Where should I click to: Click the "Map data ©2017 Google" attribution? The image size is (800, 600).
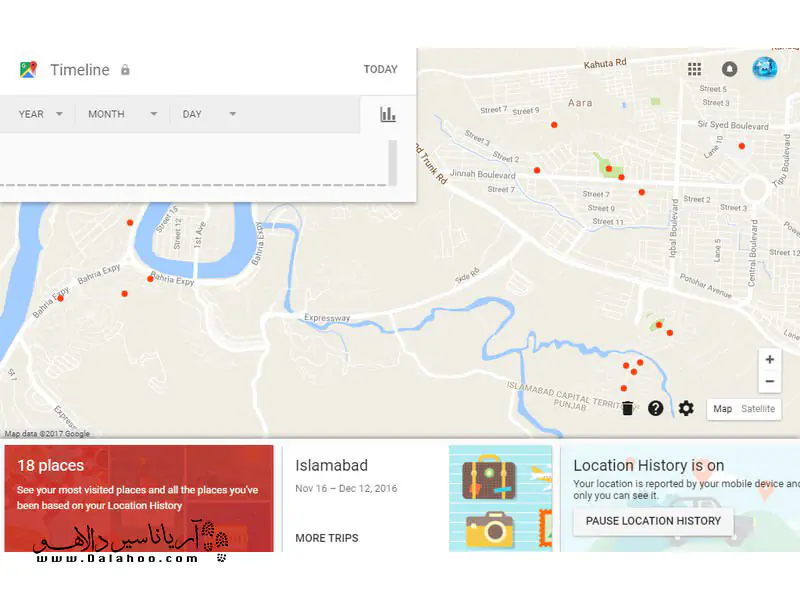tap(47, 434)
